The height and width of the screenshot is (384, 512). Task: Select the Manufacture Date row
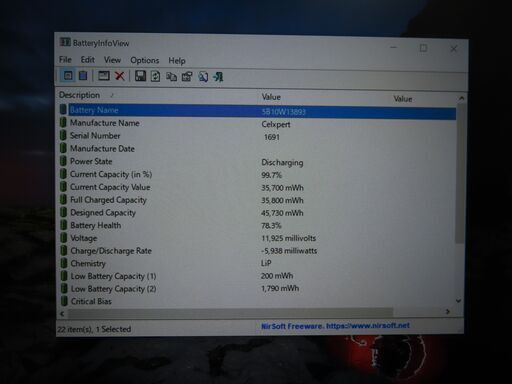(x=257, y=149)
